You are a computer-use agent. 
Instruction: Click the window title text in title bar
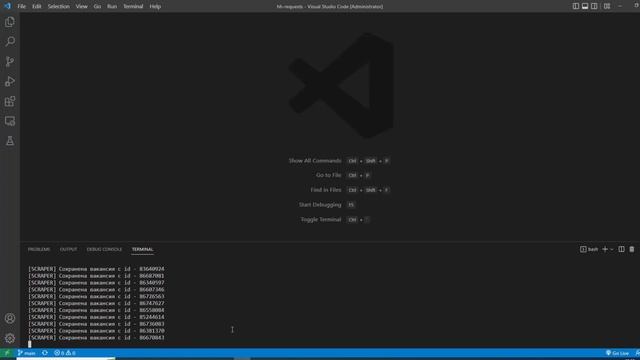click(330, 6)
